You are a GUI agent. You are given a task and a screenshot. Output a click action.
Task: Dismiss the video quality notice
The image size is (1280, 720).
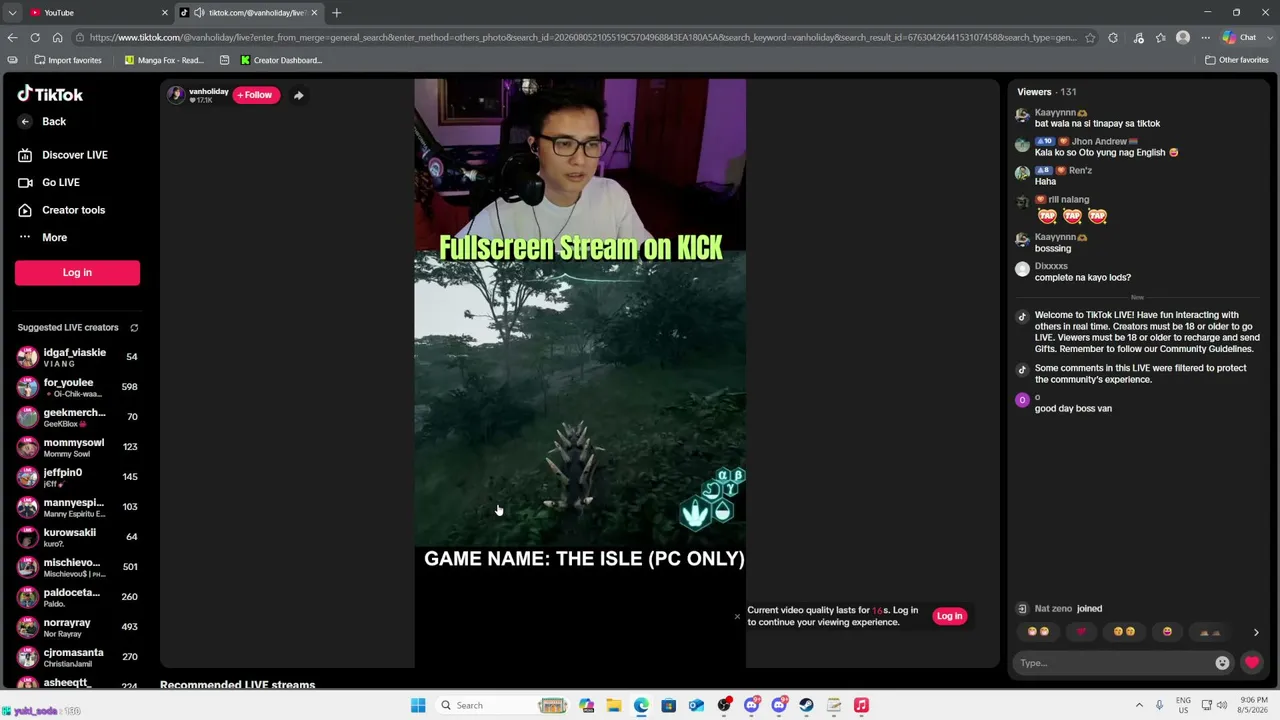pyautogui.click(x=737, y=616)
